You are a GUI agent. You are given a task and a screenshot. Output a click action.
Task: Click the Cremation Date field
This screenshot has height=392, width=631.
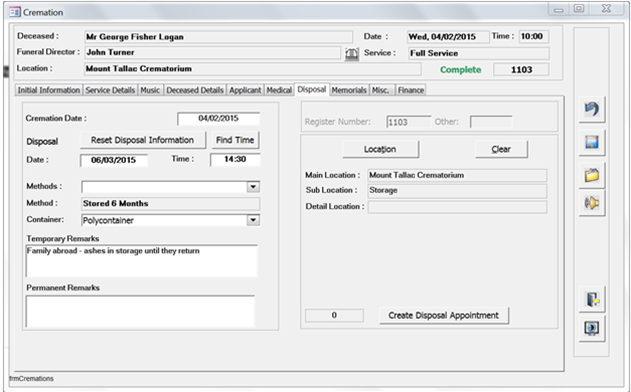[219, 118]
